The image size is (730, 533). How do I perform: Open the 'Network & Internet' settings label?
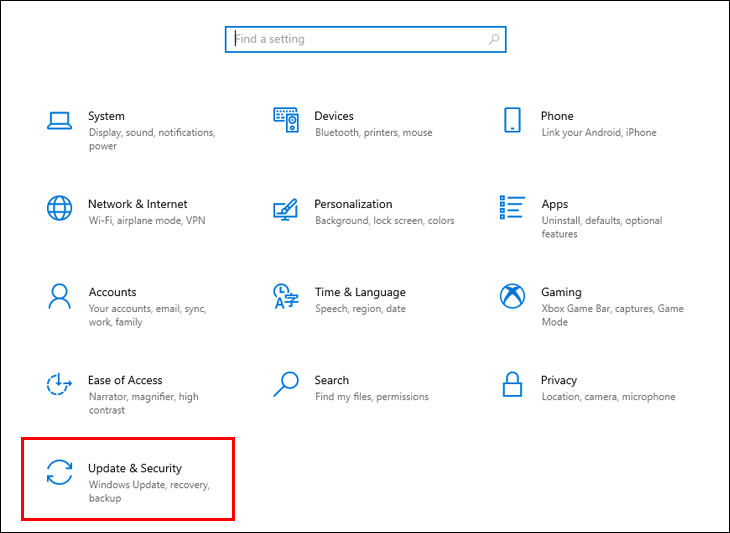(137, 204)
